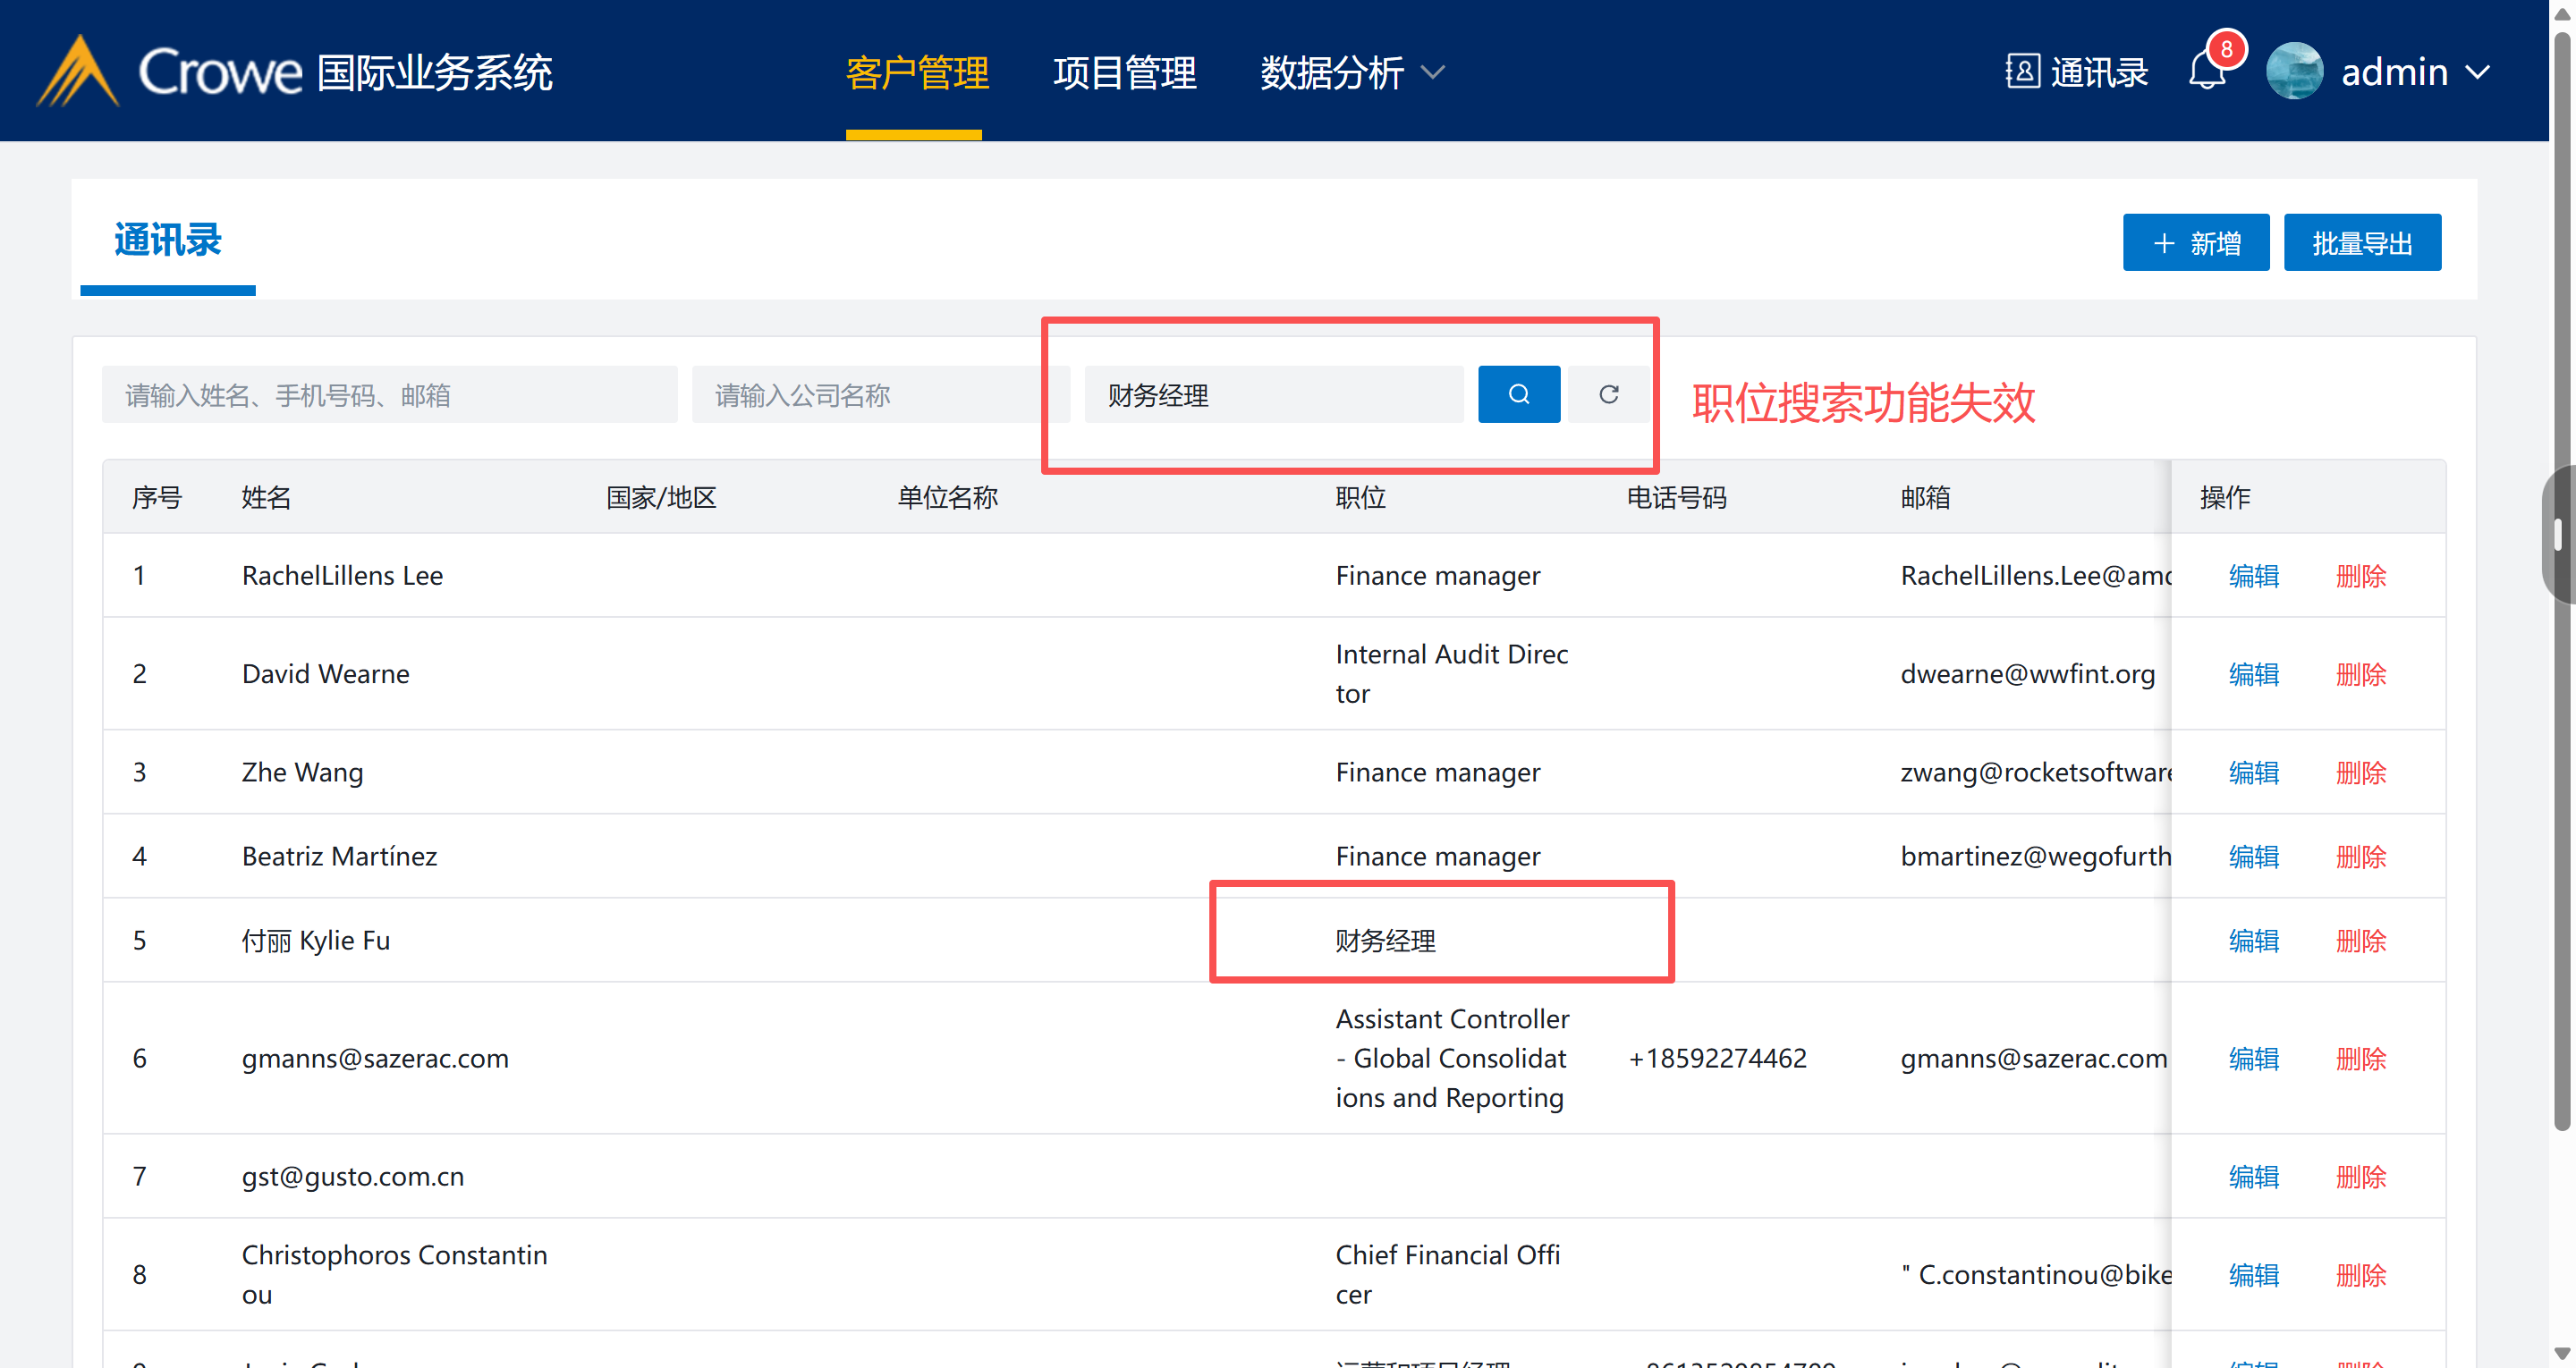The image size is (2576, 1368).
Task: Open the 项目管理 menu
Action: click(x=1124, y=72)
